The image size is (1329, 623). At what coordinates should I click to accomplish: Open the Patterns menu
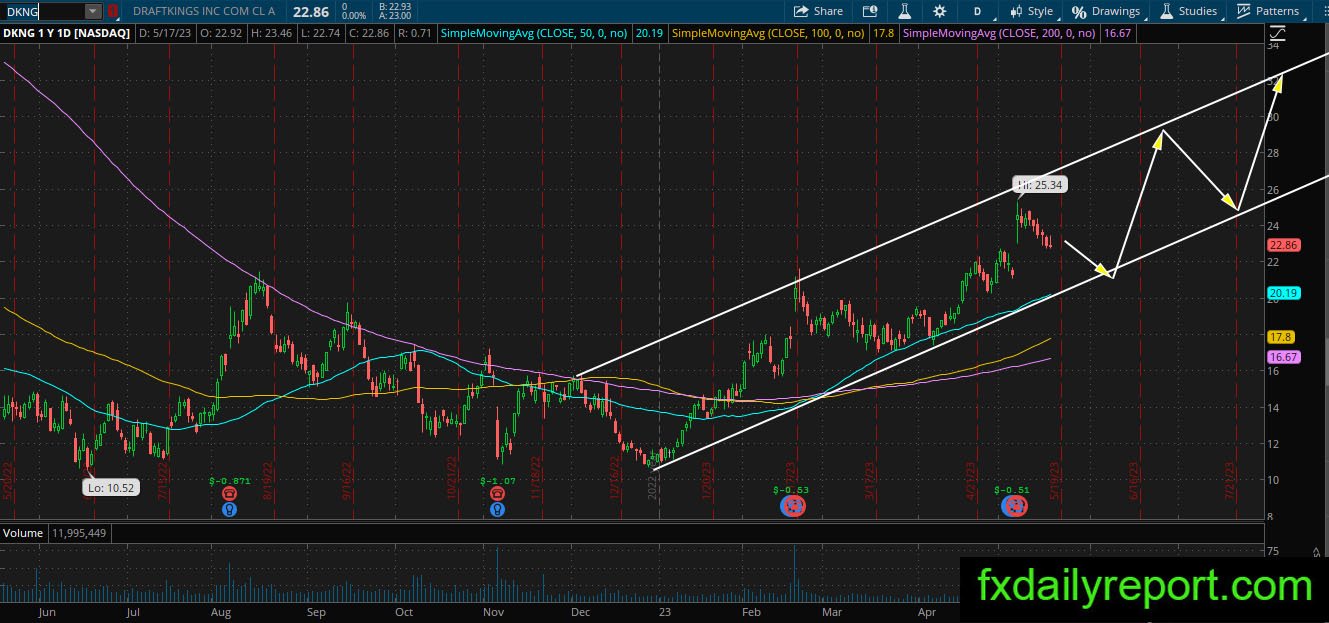[x=1269, y=11]
